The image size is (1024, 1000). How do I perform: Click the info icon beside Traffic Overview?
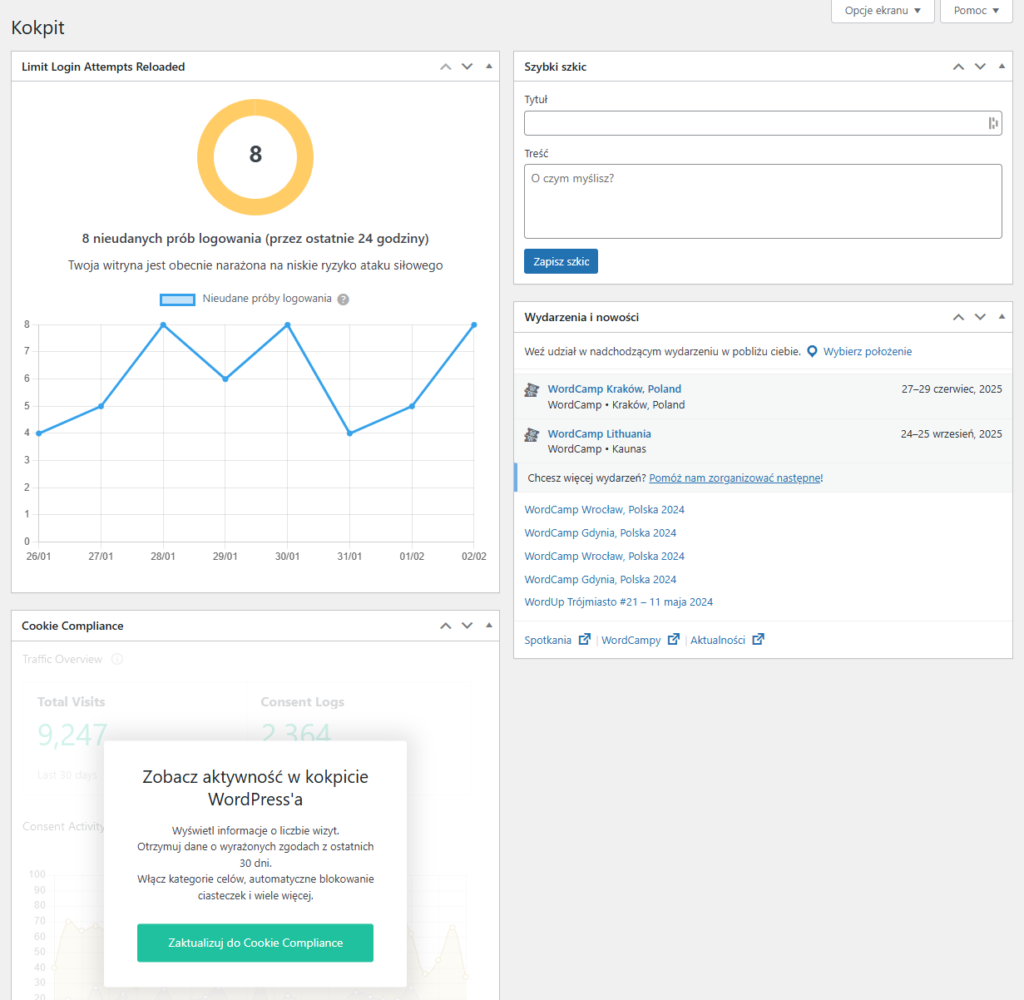tap(117, 660)
